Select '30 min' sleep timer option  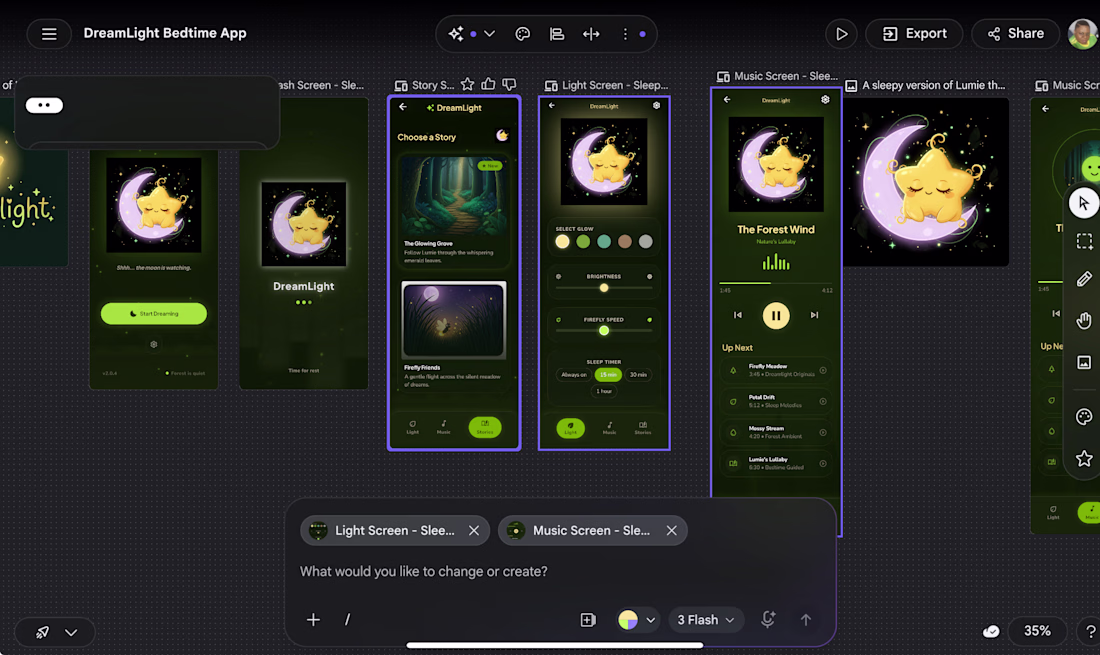[638, 374]
